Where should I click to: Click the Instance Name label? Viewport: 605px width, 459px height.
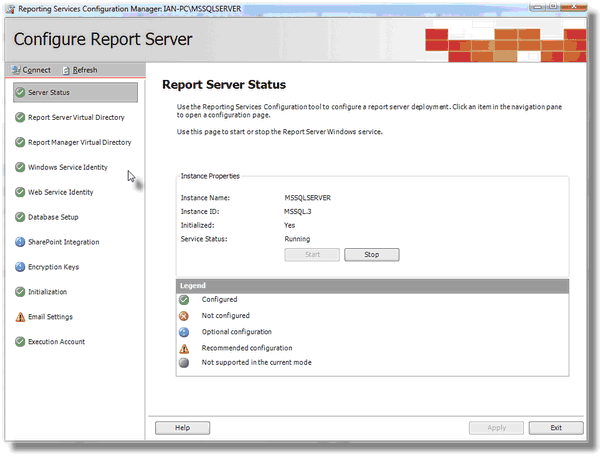coord(205,198)
